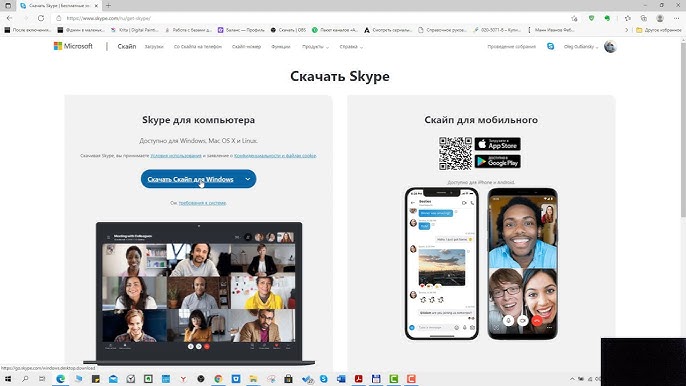Open the browser settings three-dots menu
Viewport: 686px width, 386px height.
click(x=676, y=18)
